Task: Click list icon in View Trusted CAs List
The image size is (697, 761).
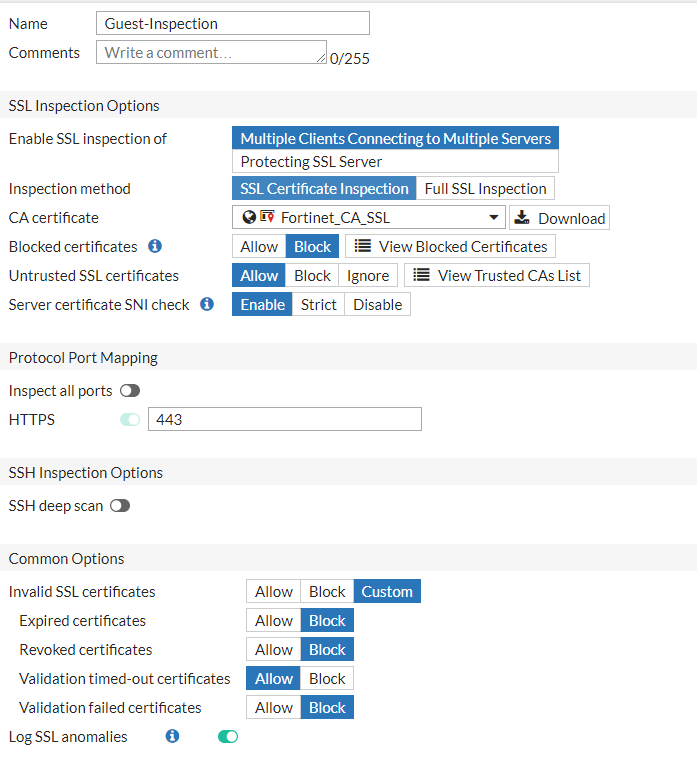Action: click(x=422, y=275)
